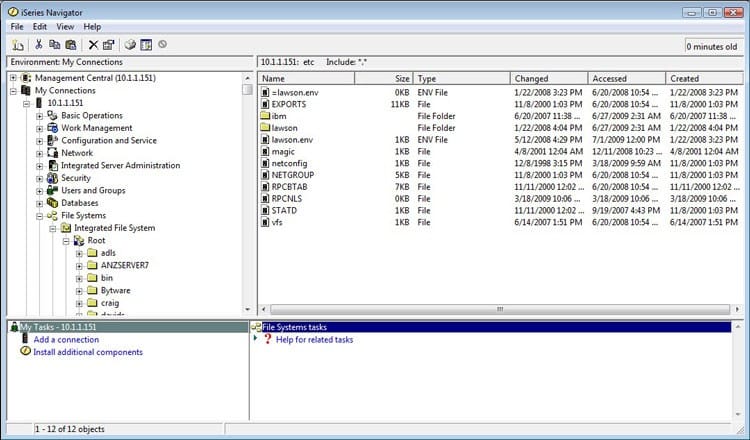
Task: Click the file list horizontal scrollbar thumb
Action: pos(499,309)
